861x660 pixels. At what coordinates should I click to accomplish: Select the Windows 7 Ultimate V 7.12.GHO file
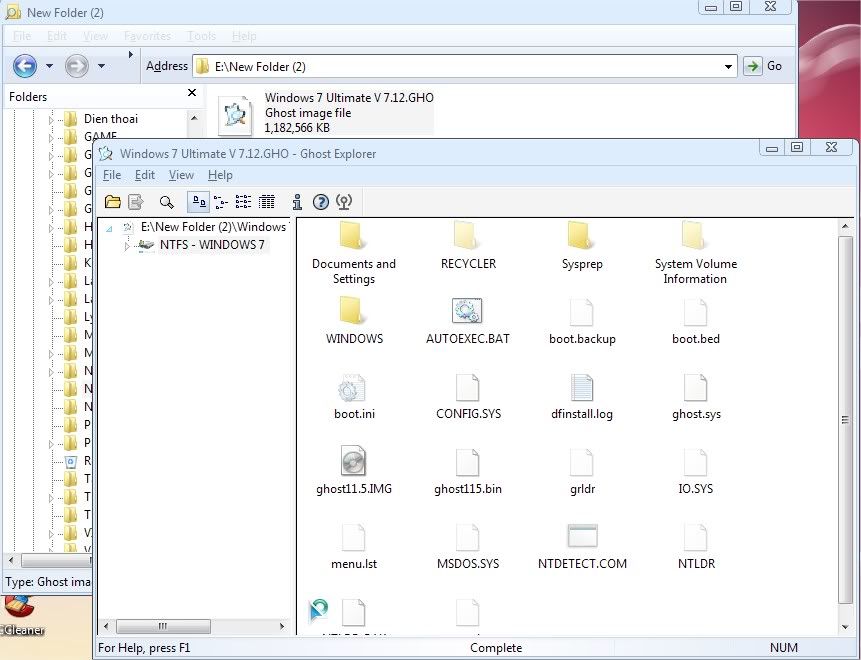[326, 113]
